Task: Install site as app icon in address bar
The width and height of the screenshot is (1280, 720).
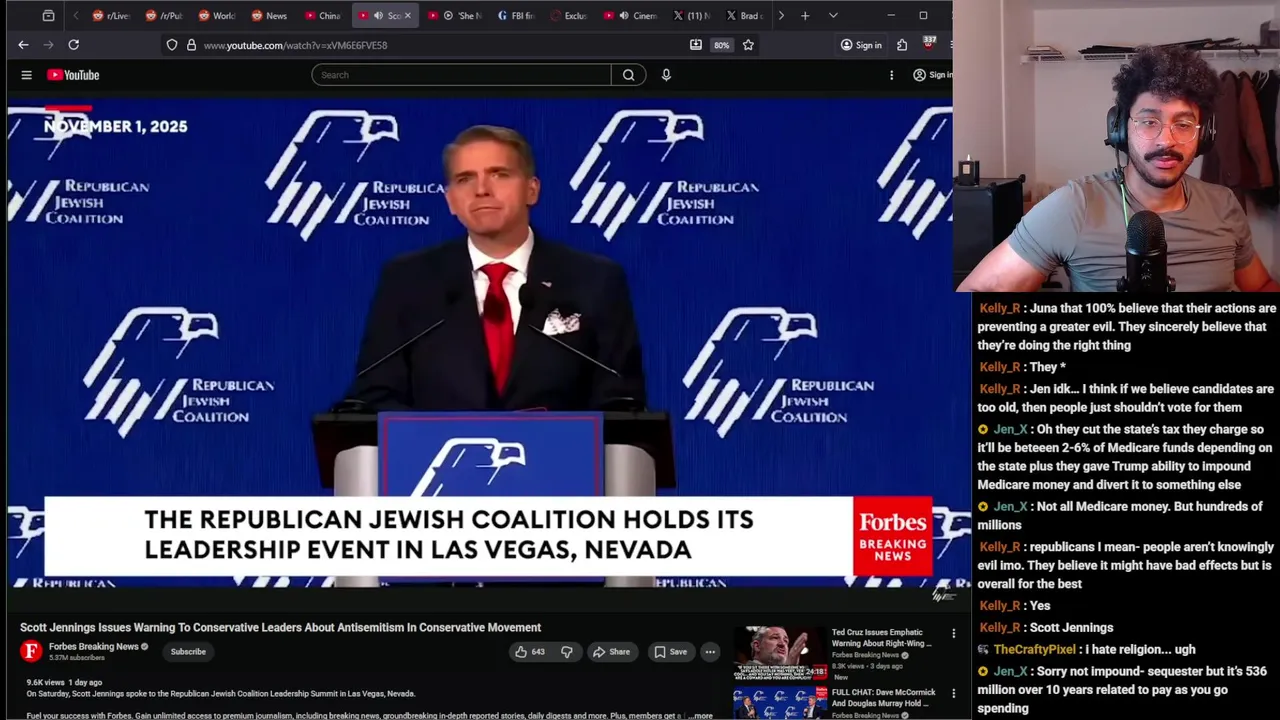Action: 695,45
